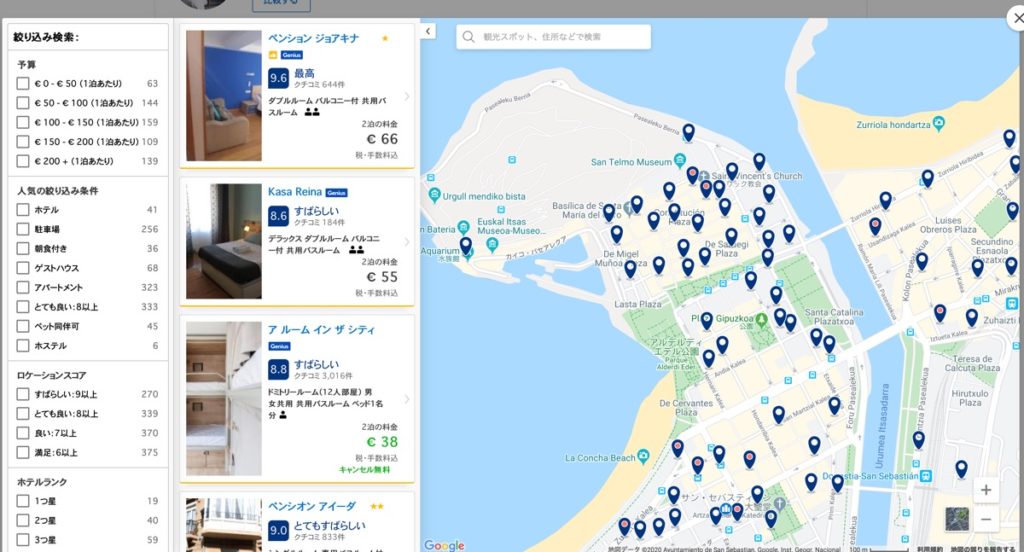This screenshot has width=1024, height=552.
Task: Close the map overlay with X
Action: [1016, 18]
